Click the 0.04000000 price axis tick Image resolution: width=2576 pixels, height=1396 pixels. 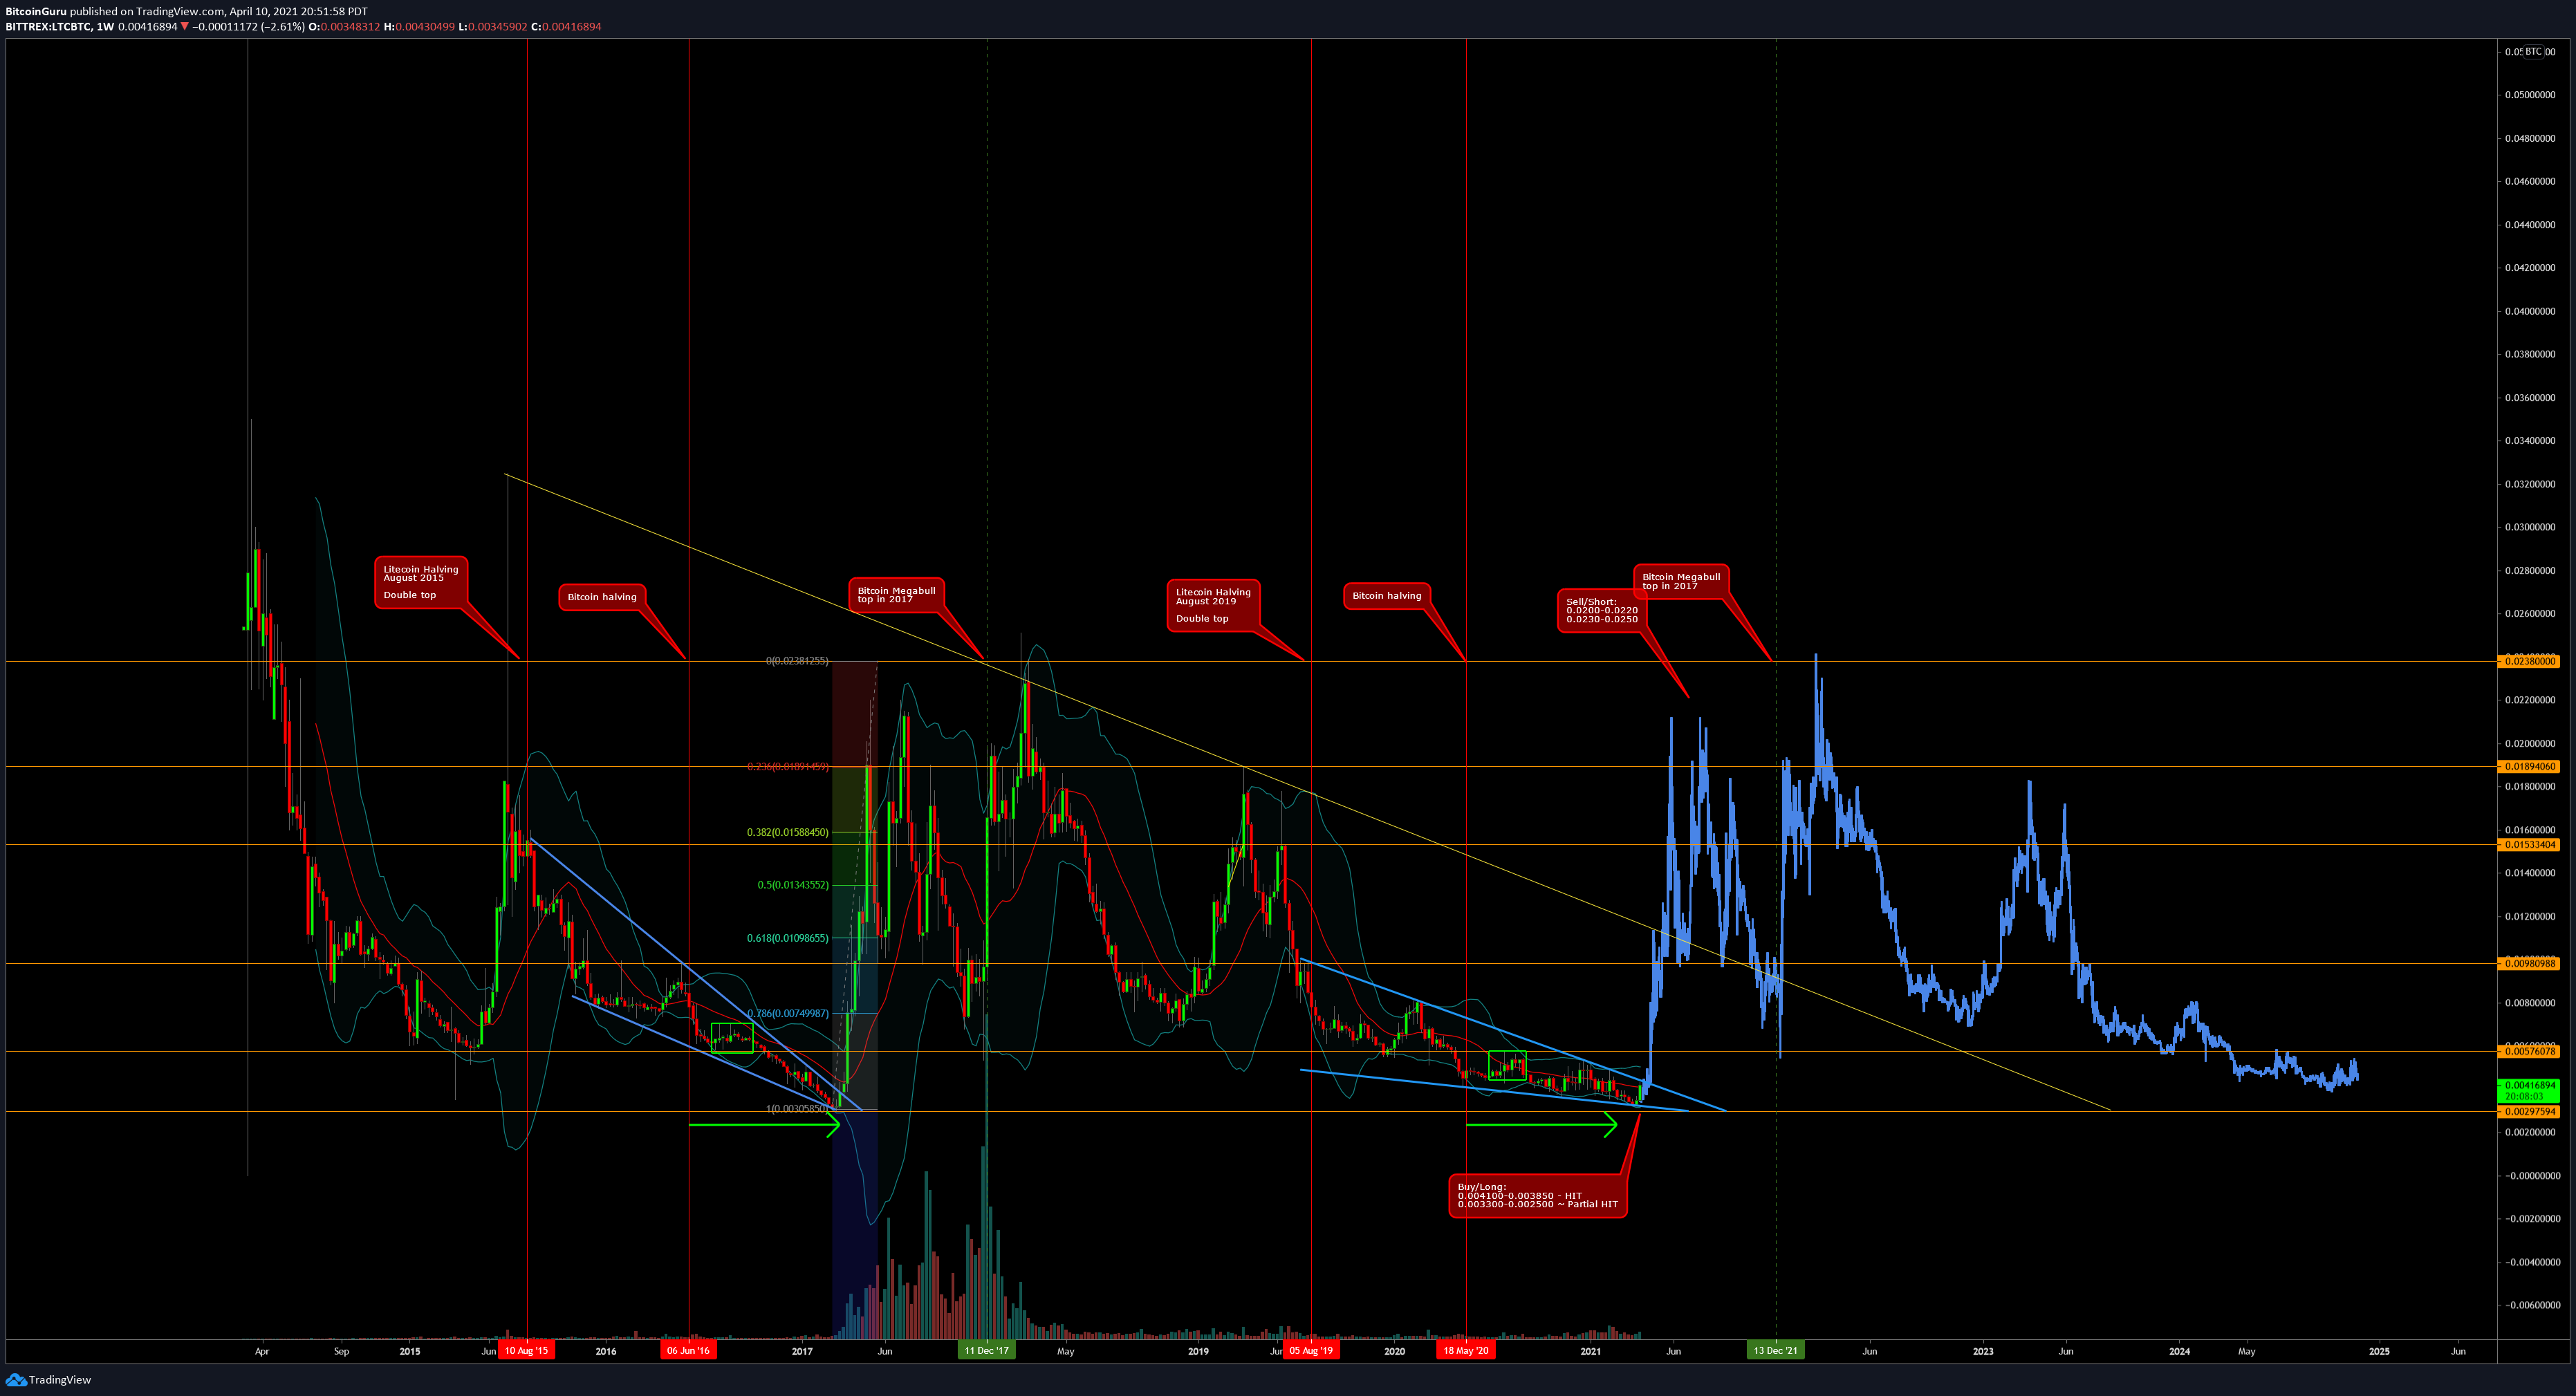tap(2530, 311)
